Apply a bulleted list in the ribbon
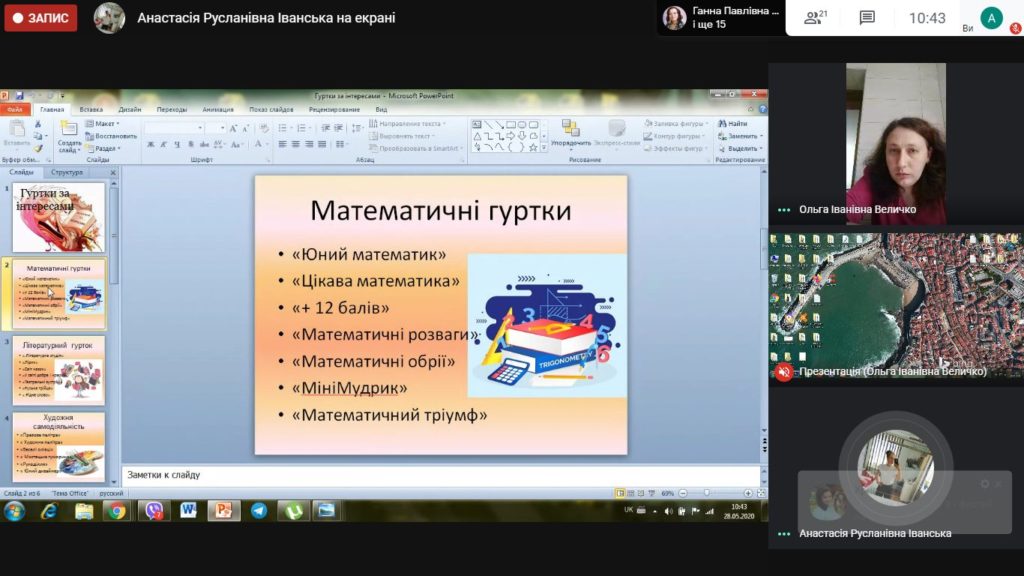Image resolution: width=1024 pixels, height=576 pixels. [283, 128]
